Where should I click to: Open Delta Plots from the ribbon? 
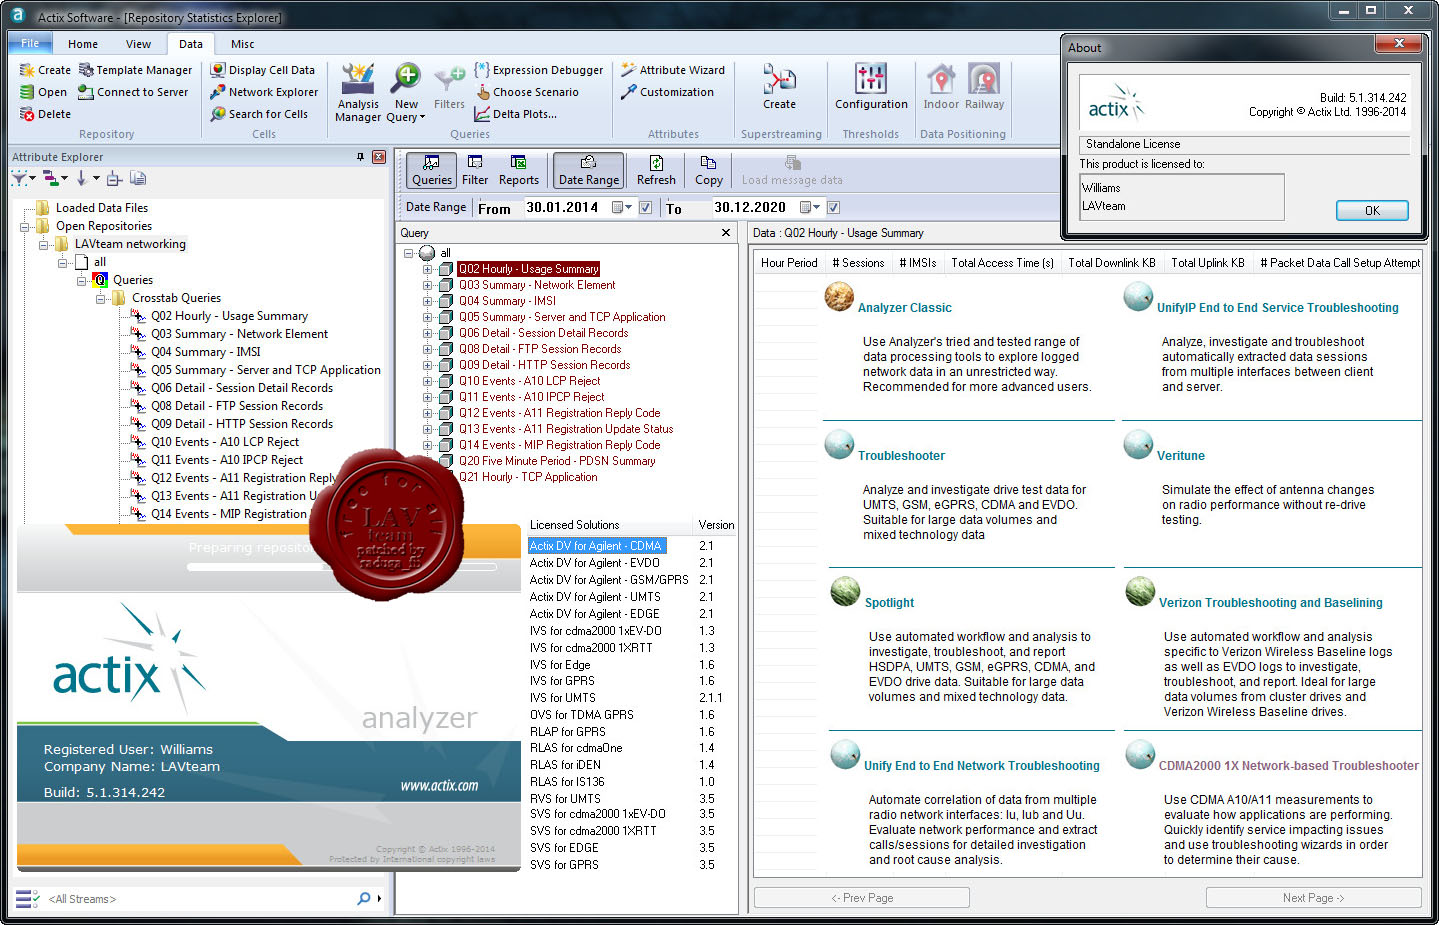coord(516,114)
